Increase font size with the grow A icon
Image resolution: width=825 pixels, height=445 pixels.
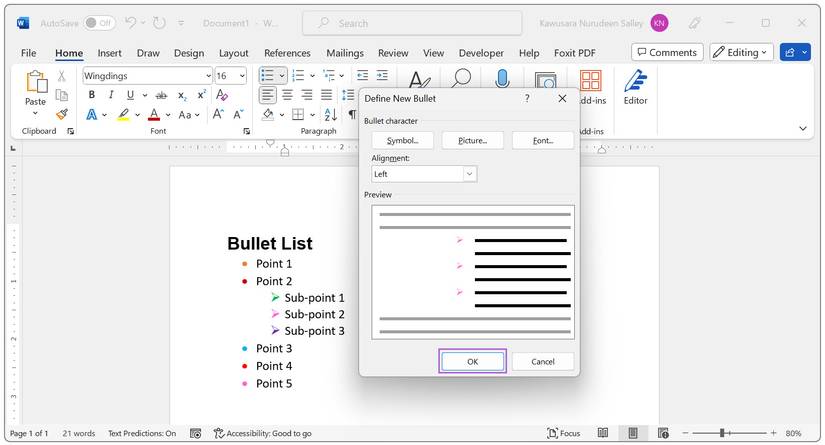point(218,115)
